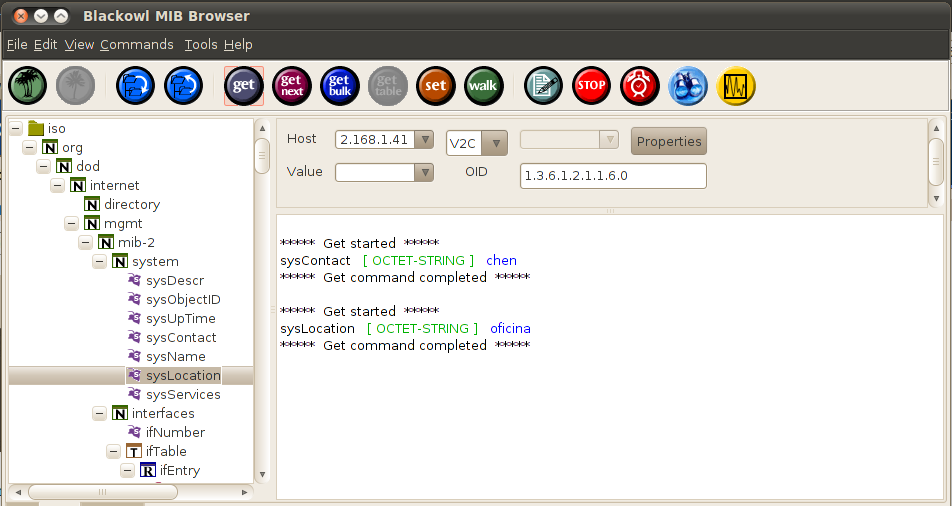Click the MIB tree vertical scrollbar handle
This screenshot has height=506, width=952.
point(262,156)
